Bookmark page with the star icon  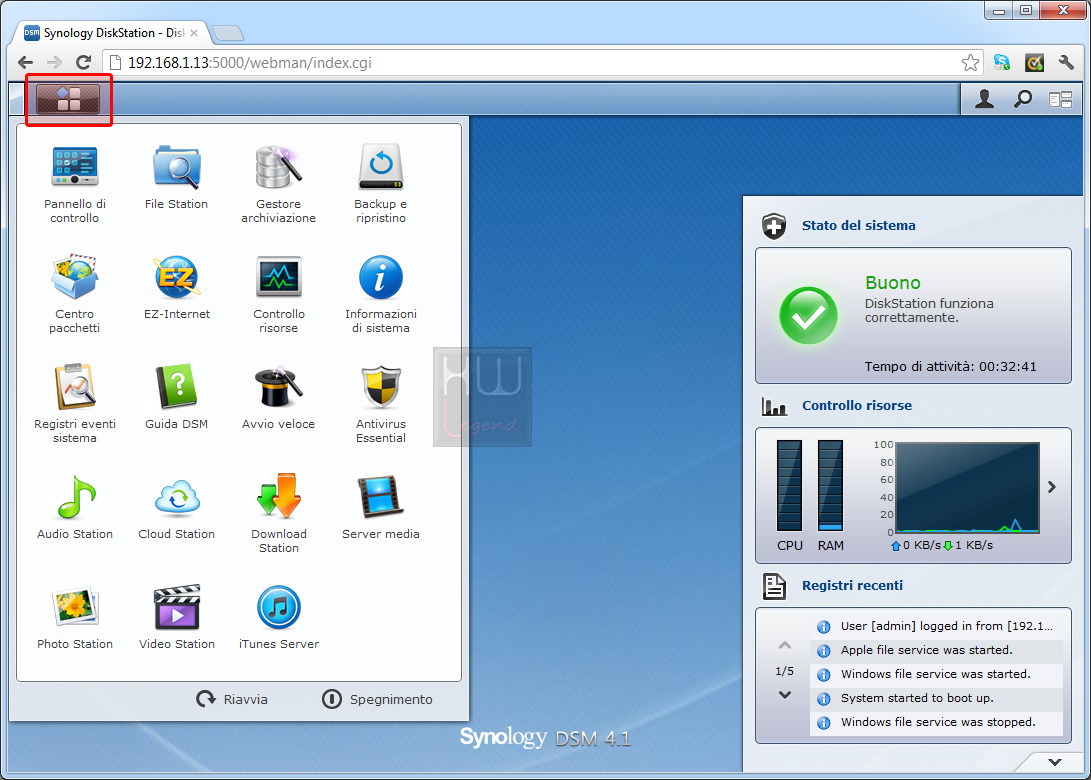coord(970,63)
